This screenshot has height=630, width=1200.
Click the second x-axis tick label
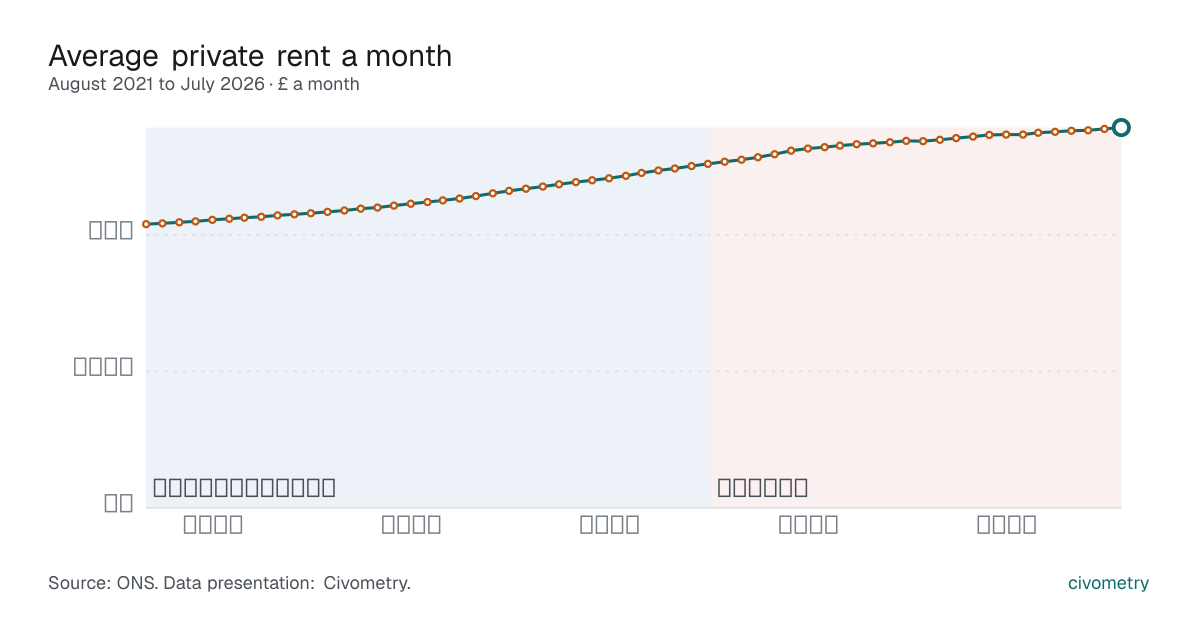tap(412, 525)
